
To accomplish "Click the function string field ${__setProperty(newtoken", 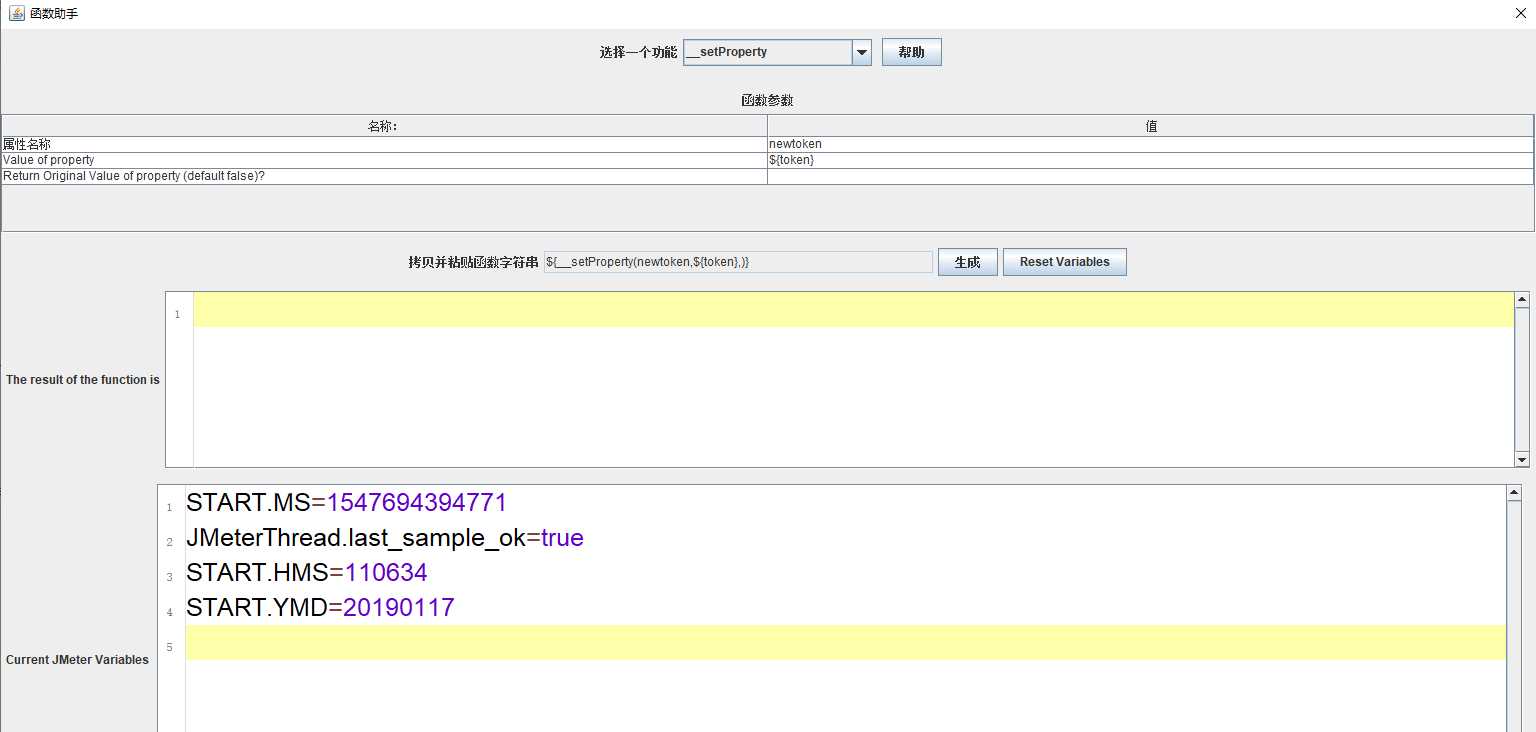I will pyautogui.click(x=738, y=262).
